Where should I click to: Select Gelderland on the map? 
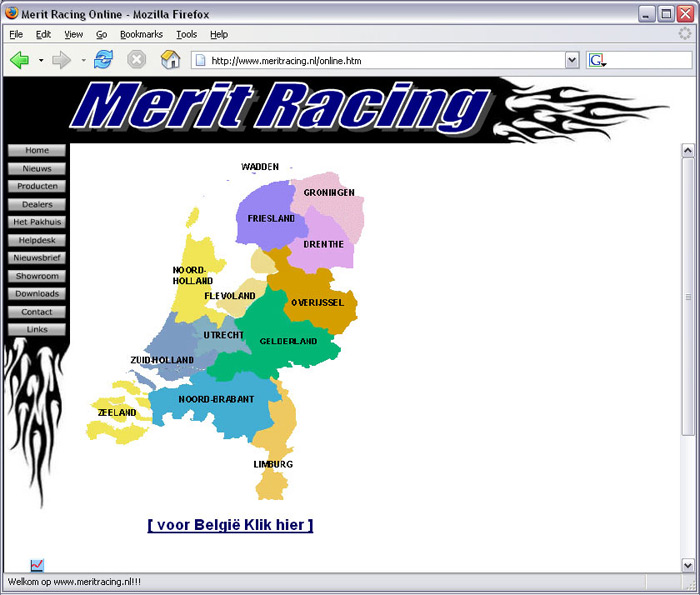click(x=288, y=341)
